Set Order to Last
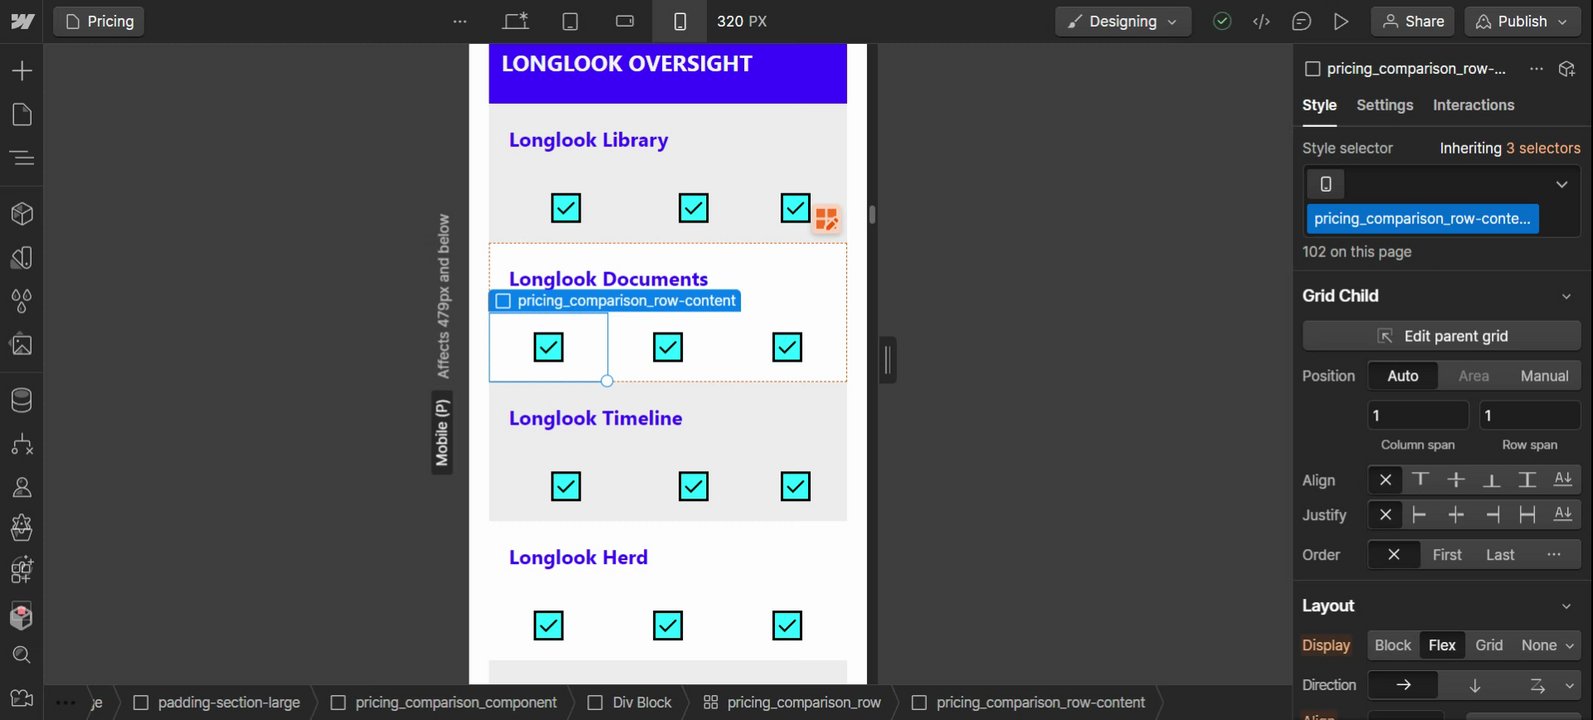1593x720 pixels. [x=1500, y=555]
